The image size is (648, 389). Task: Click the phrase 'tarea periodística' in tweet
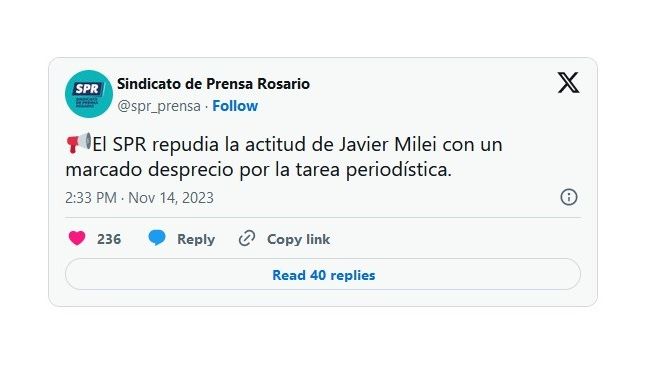[373, 169]
